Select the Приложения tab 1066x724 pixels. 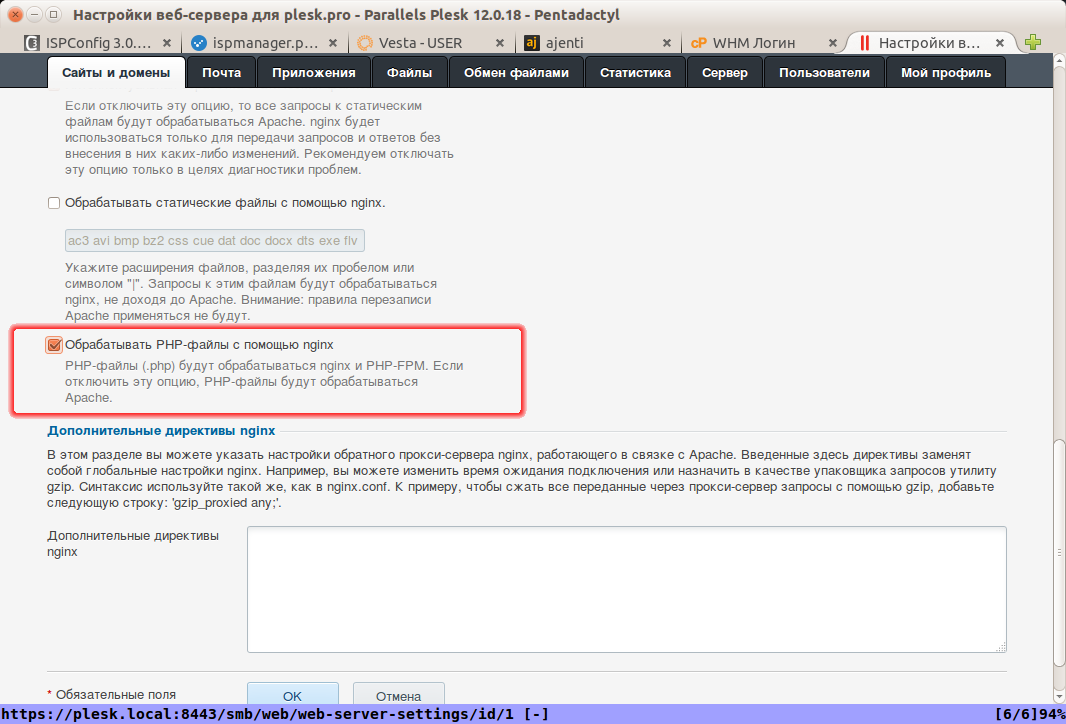(314, 71)
